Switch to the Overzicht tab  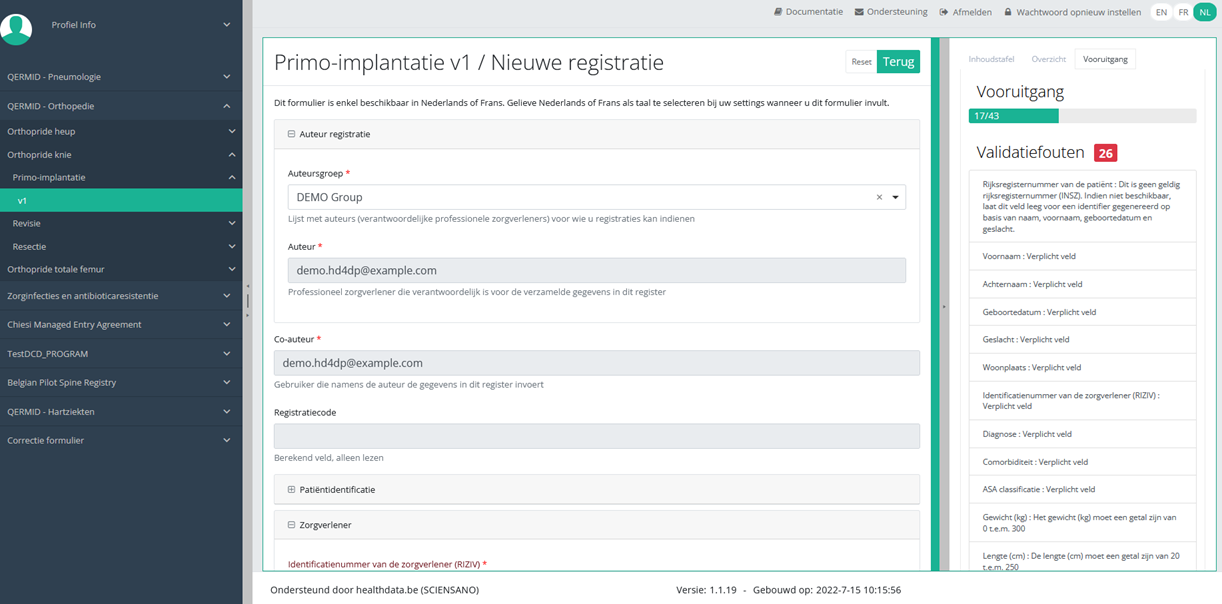click(1049, 59)
